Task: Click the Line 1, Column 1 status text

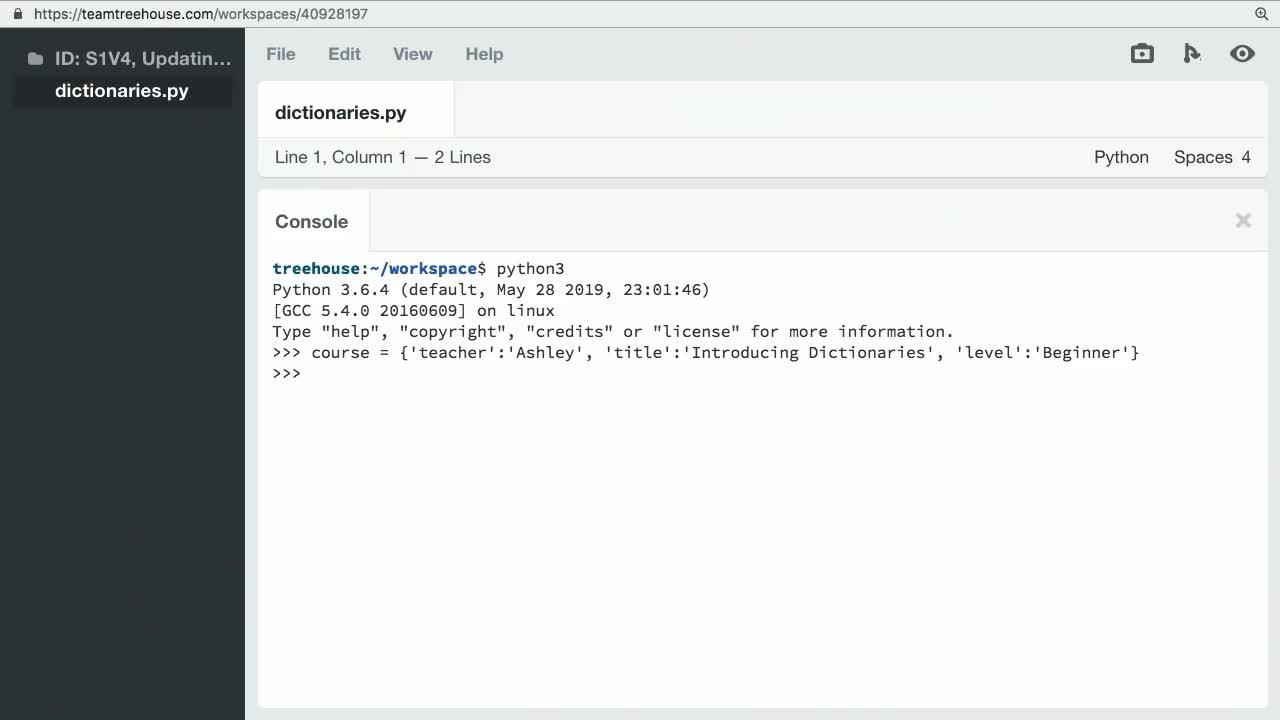Action: coord(383,157)
